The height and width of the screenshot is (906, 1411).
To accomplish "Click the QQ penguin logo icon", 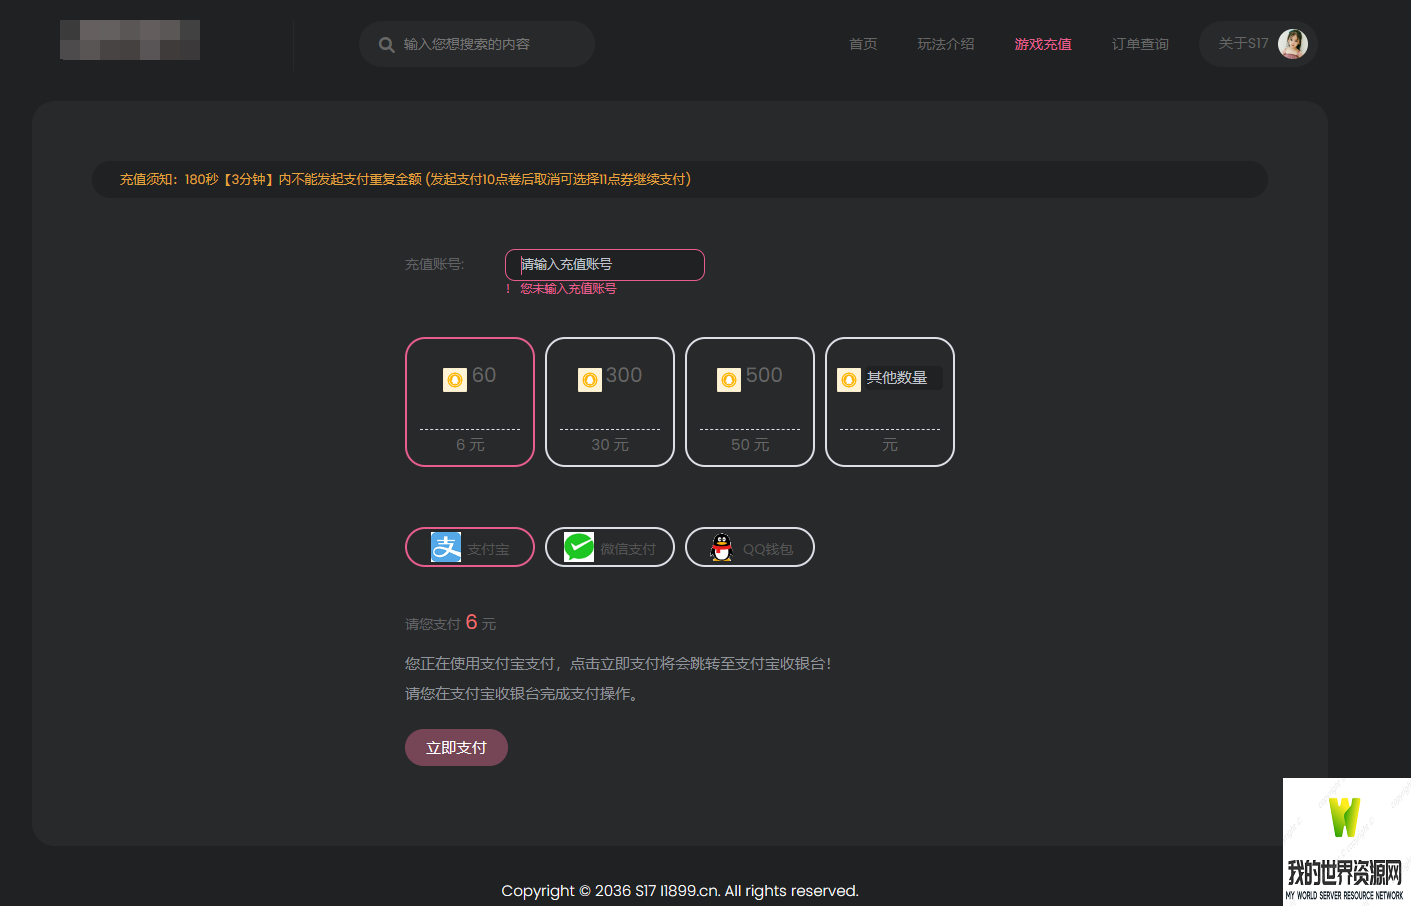I will tap(721, 547).
